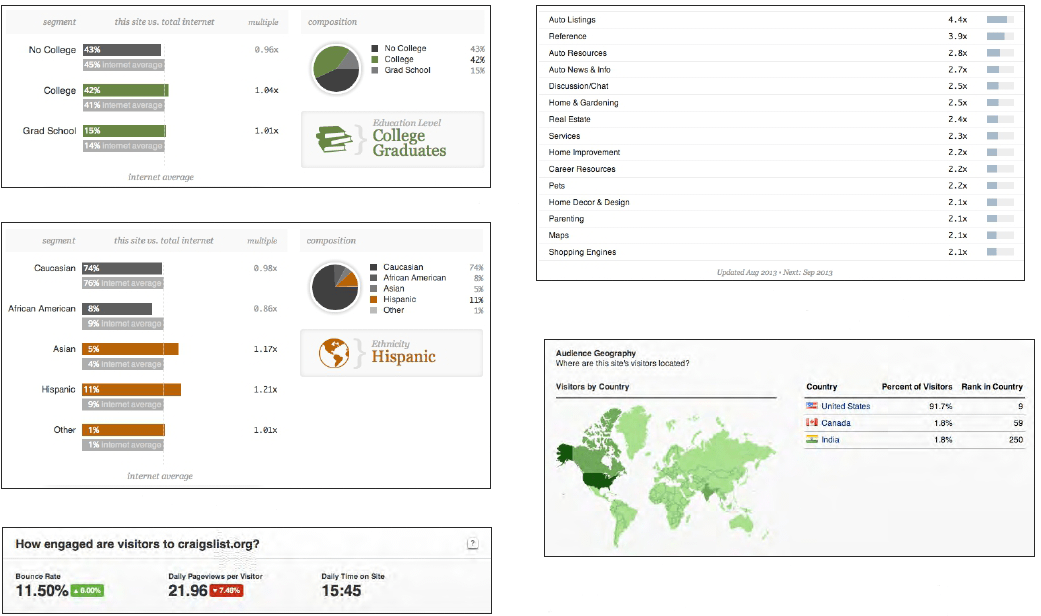
Task: Select the Real Estate row
Action: click(781, 119)
